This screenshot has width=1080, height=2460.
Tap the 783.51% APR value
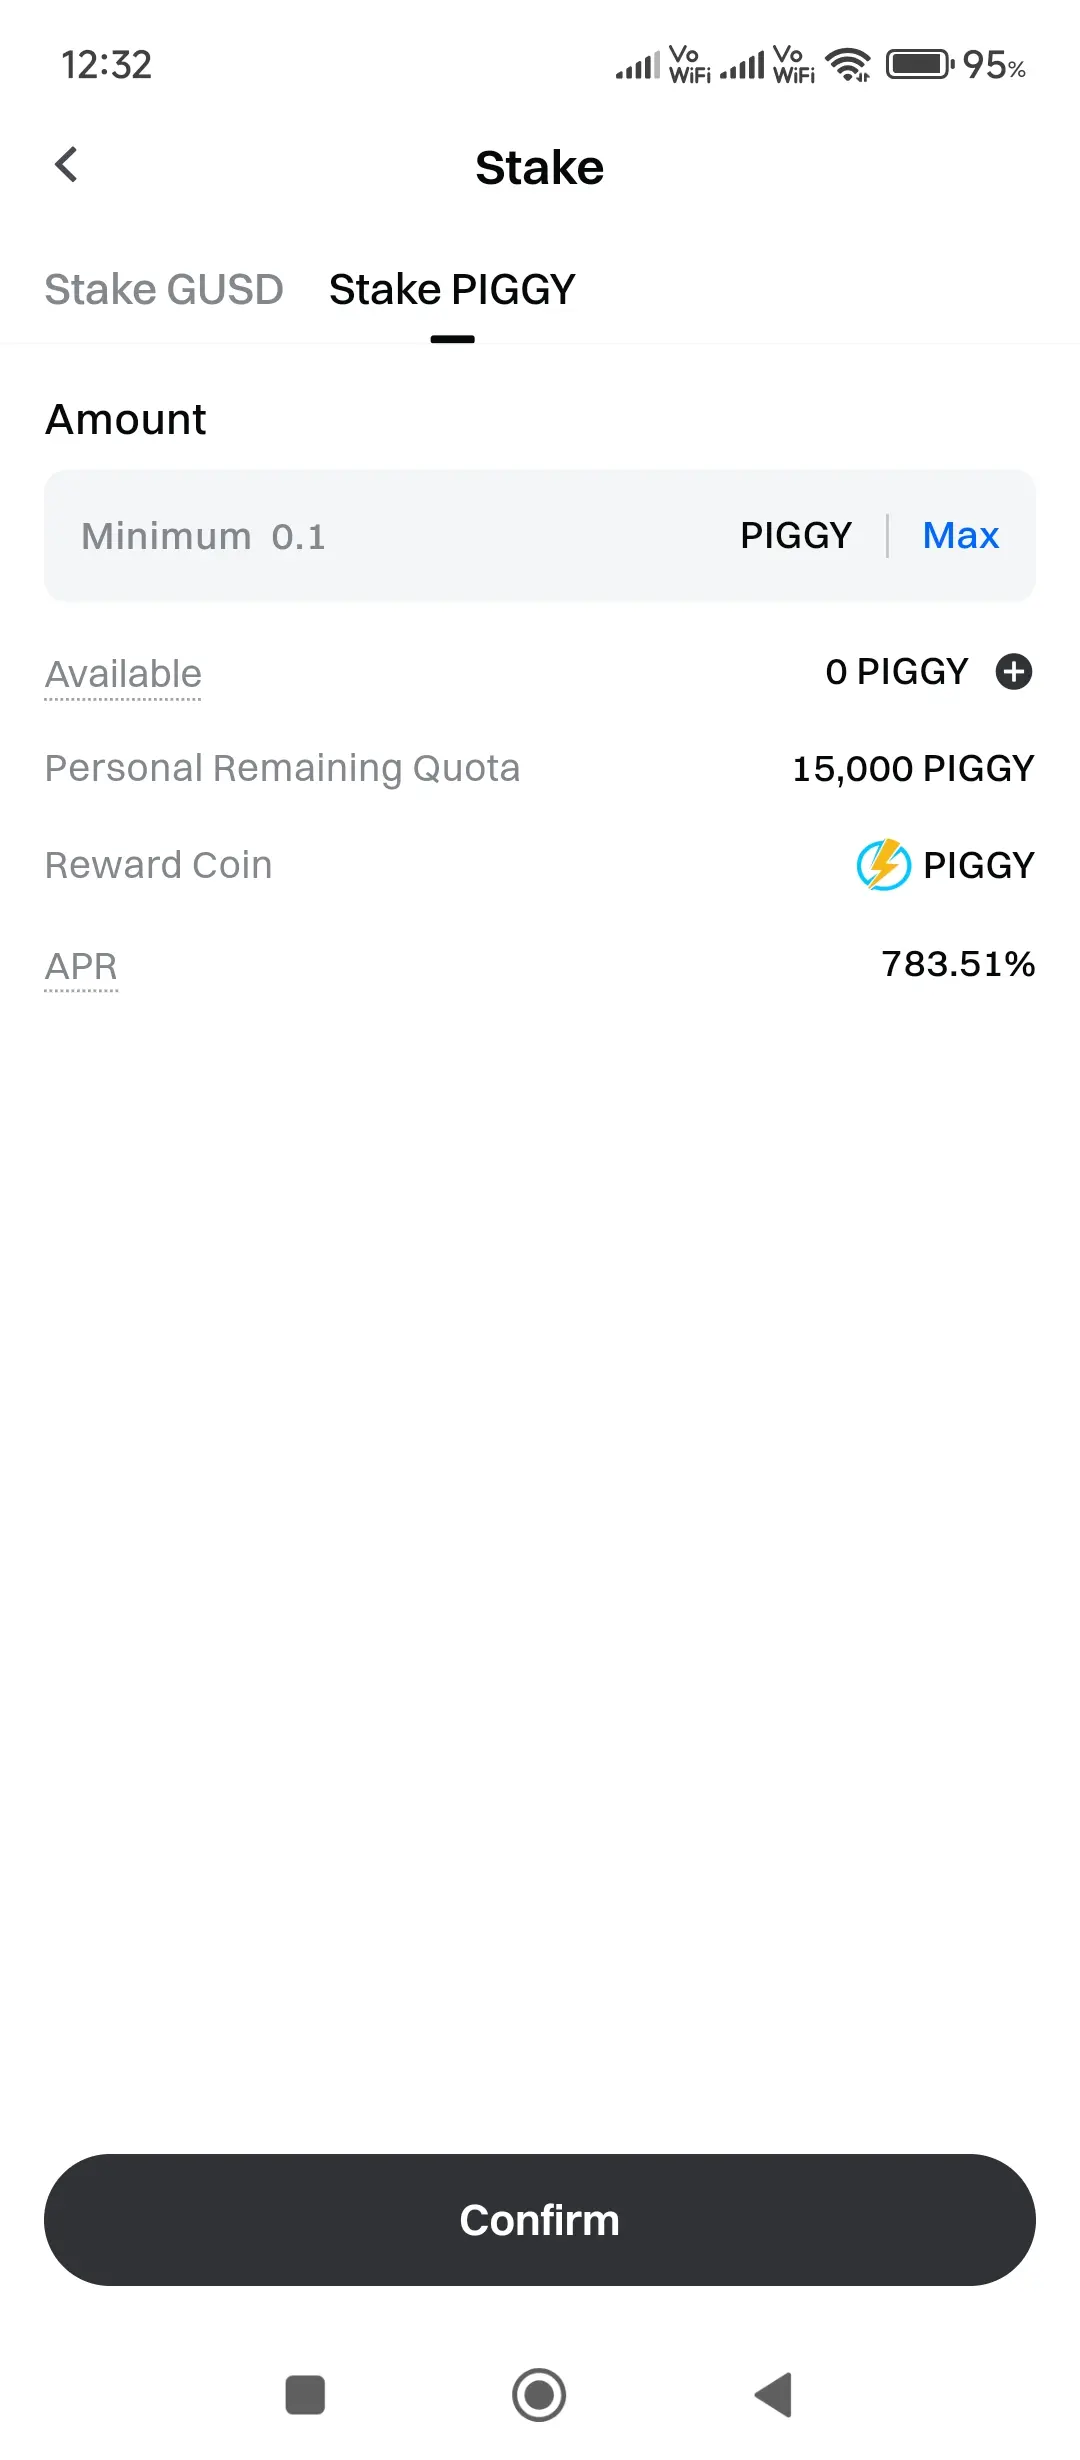point(957,964)
